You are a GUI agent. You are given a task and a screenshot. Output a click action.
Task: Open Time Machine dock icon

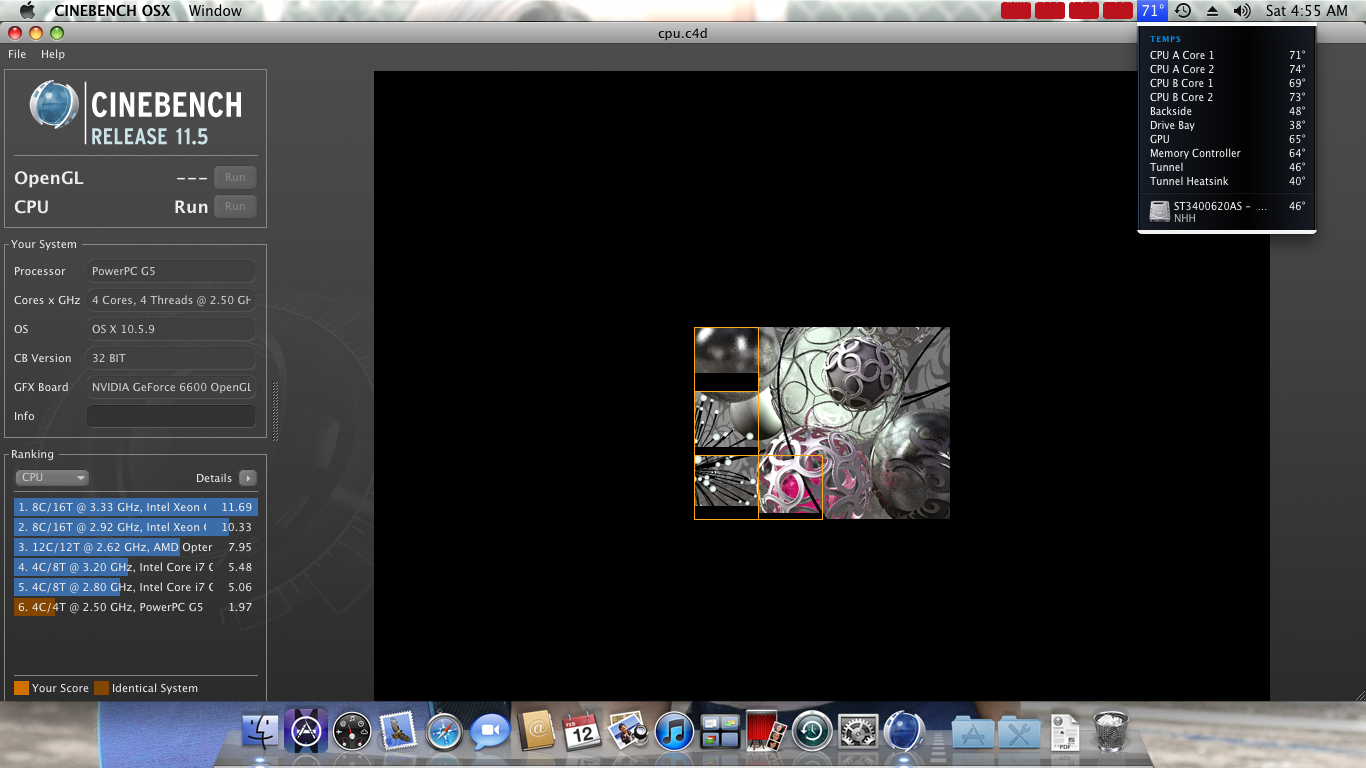(812, 732)
